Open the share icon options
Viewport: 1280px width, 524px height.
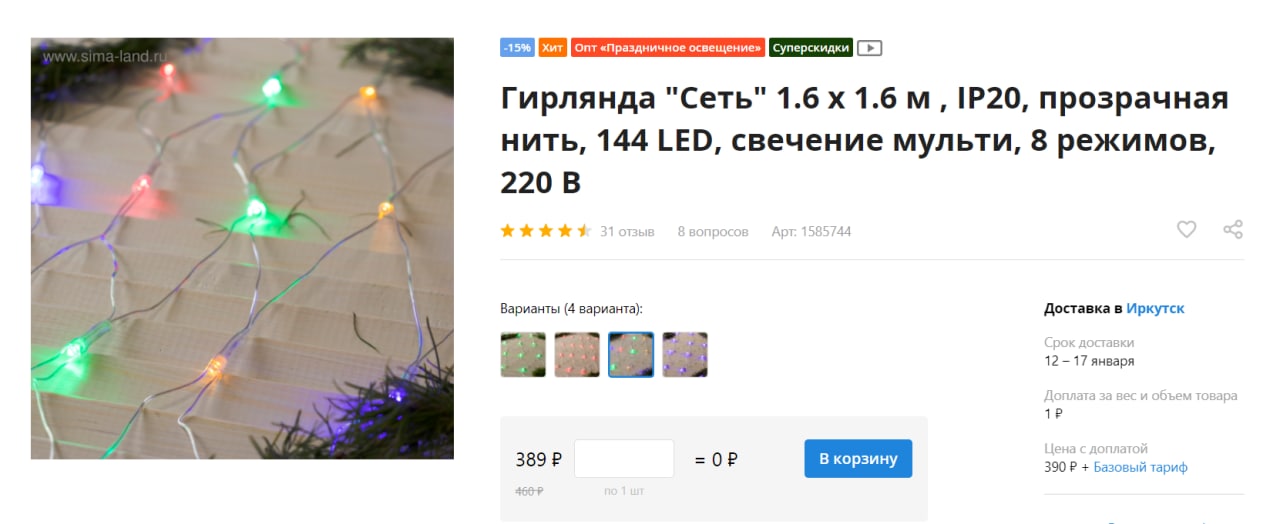point(1233,230)
